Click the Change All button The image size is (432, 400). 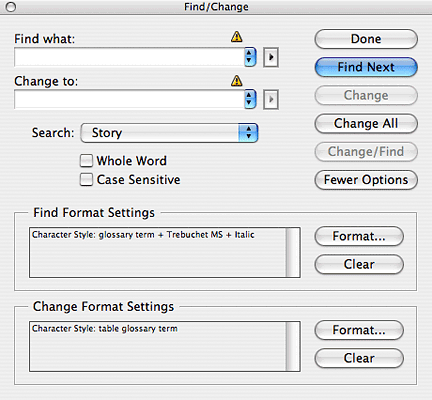366,124
